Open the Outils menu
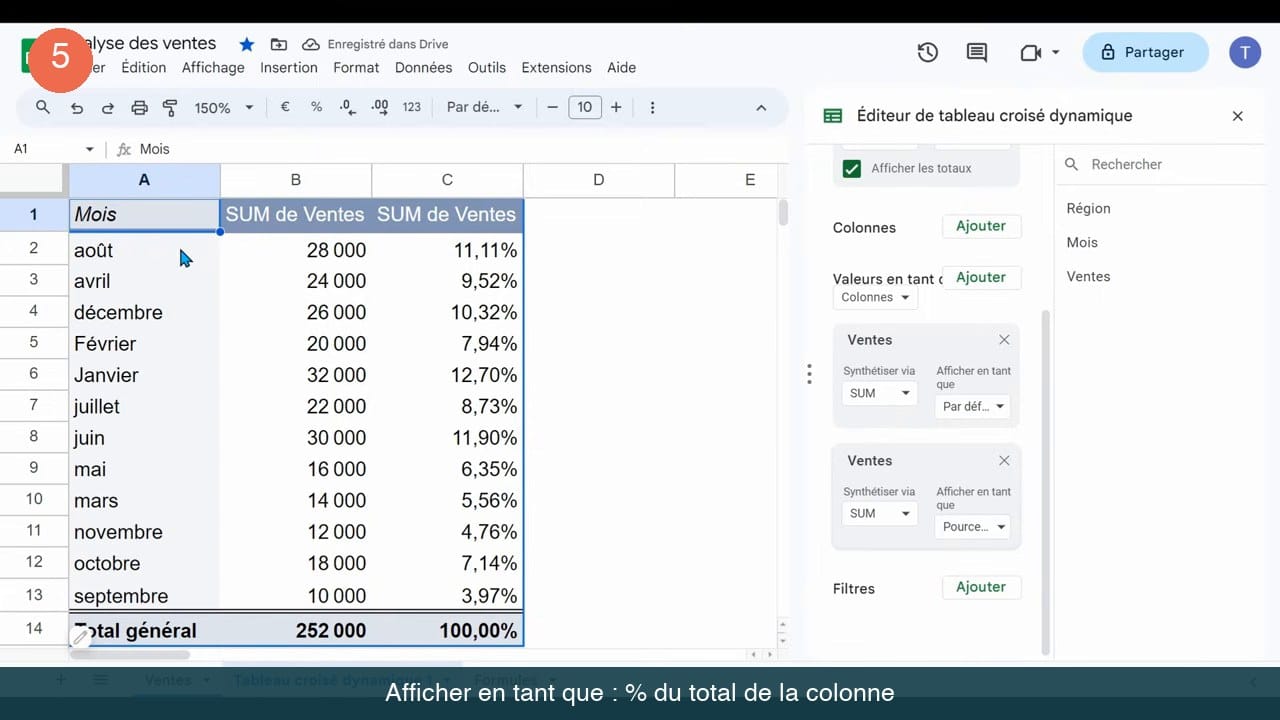 [487, 67]
